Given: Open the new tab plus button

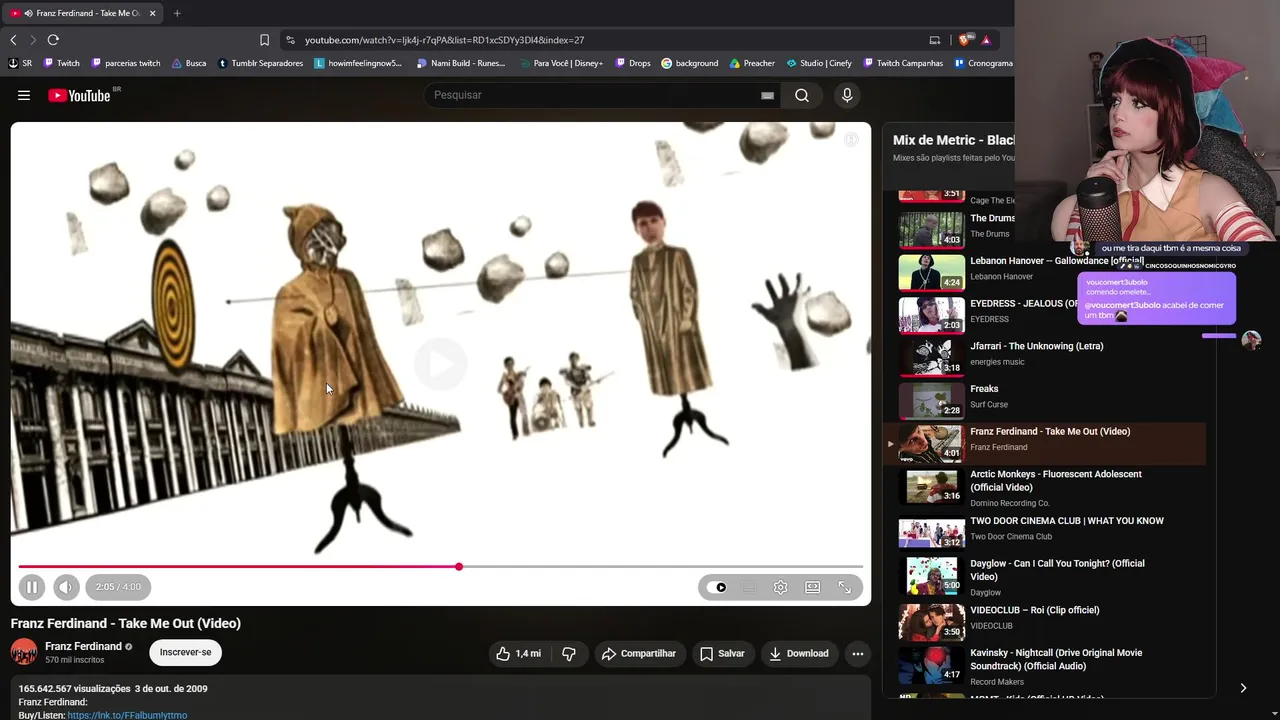Looking at the screenshot, I should (177, 13).
